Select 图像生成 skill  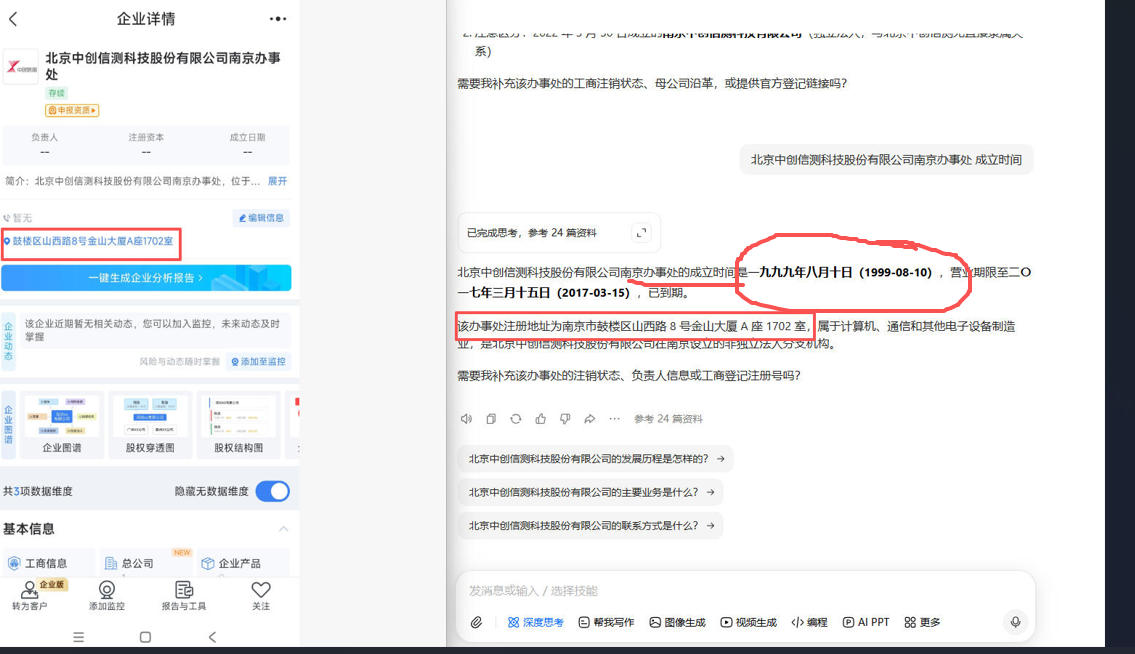click(x=678, y=622)
